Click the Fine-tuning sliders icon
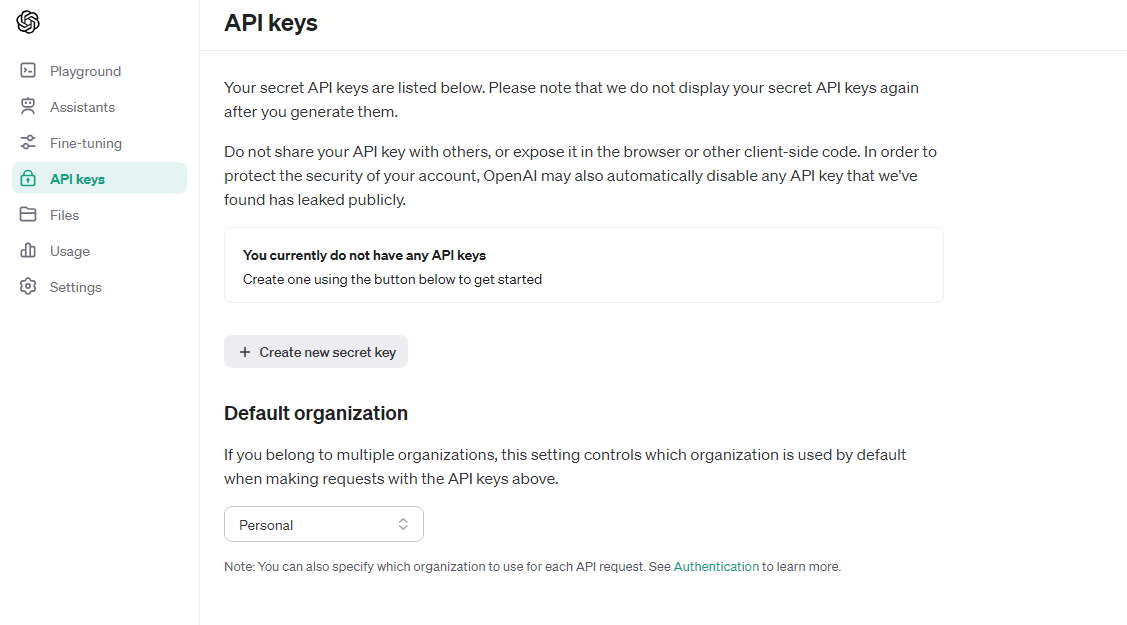 coord(28,142)
